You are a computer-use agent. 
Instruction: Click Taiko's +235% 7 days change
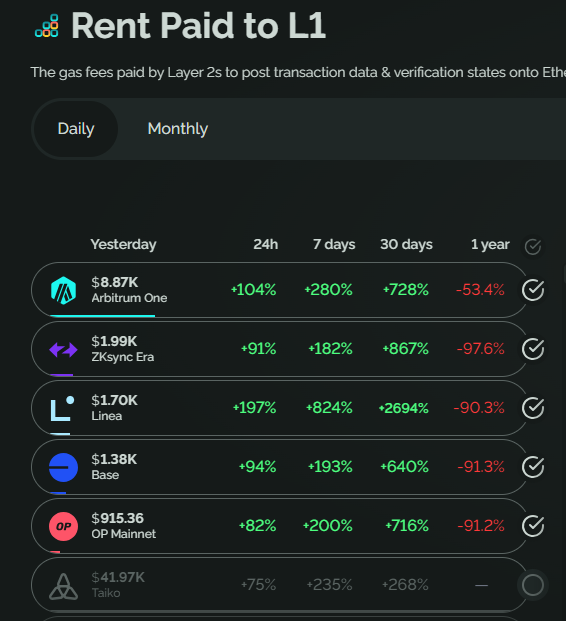pyautogui.click(x=329, y=585)
